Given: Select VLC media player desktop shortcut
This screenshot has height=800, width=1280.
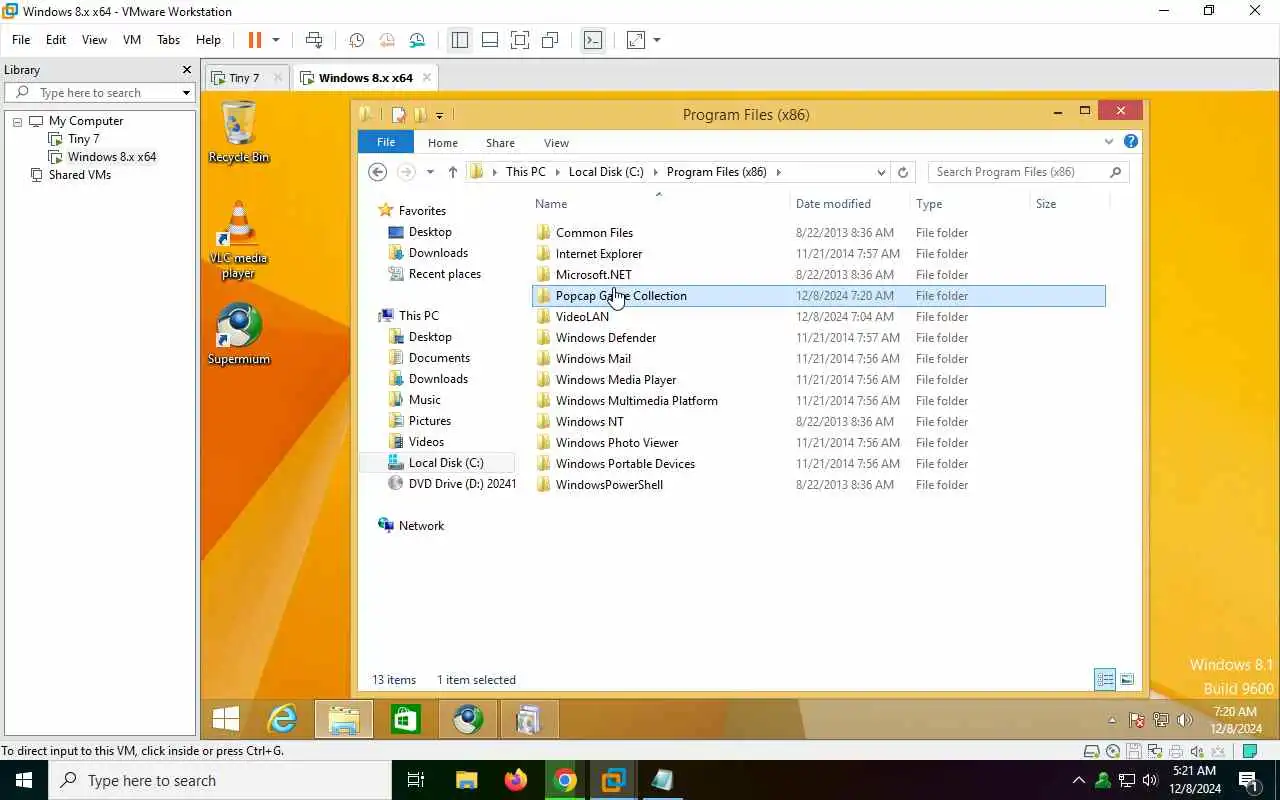Looking at the screenshot, I should click(x=238, y=240).
